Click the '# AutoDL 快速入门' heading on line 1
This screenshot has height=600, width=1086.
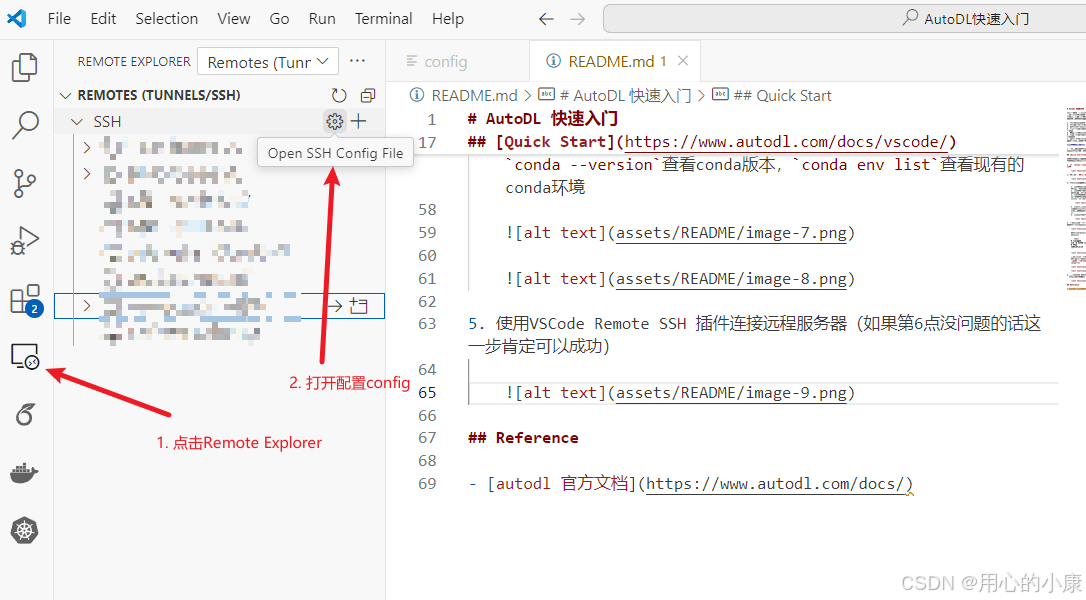pyautogui.click(x=543, y=118)
